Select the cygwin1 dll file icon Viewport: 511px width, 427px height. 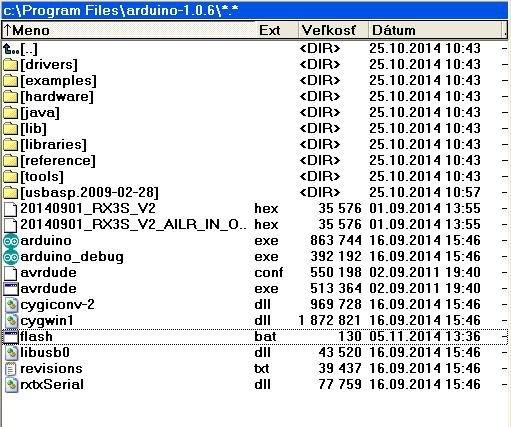tap(11, 321)
